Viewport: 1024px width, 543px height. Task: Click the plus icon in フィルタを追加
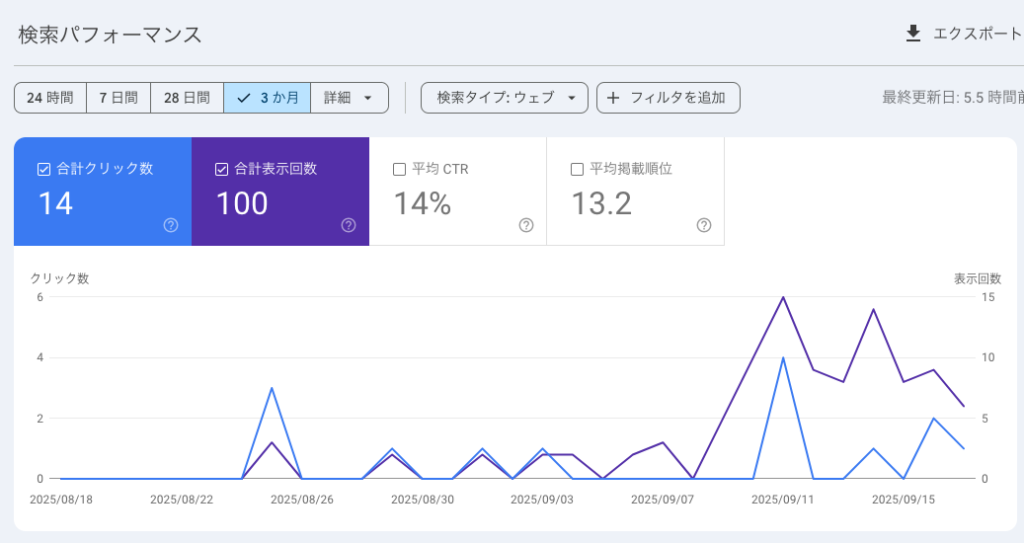(x=613, y=98)
